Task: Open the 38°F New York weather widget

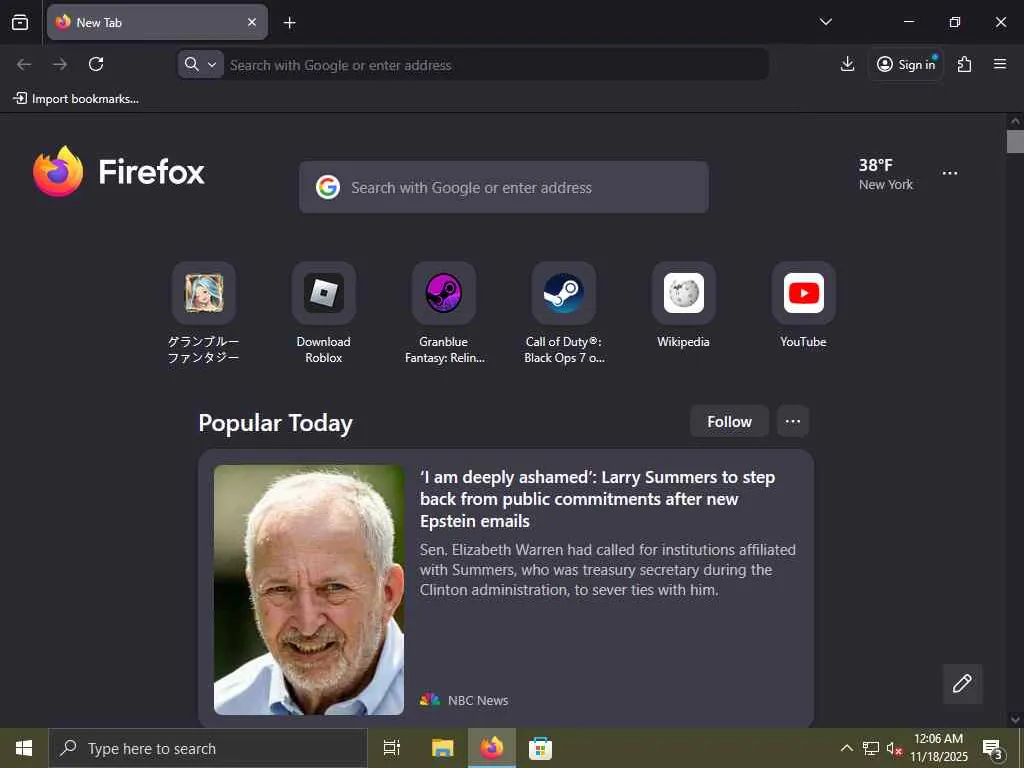Action: (x=886, y=174)
